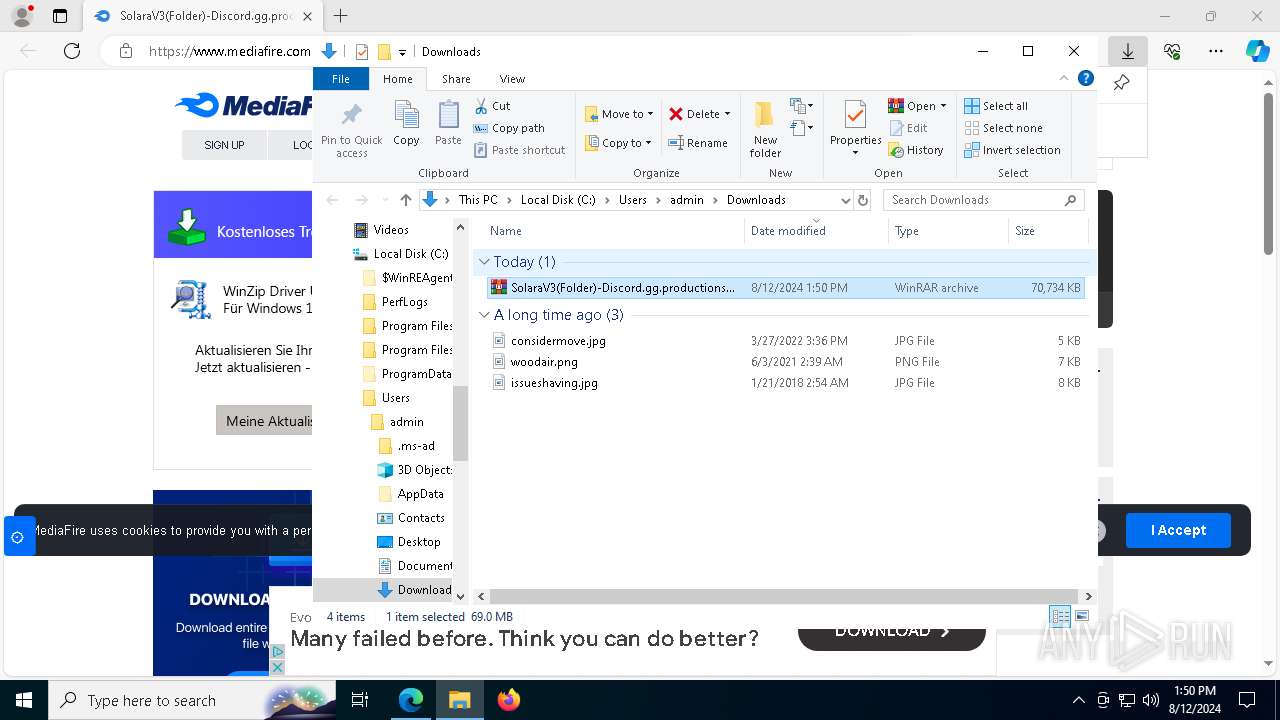Collapse the Today group
Viewport: 1280px width, 720px height.
484,262
